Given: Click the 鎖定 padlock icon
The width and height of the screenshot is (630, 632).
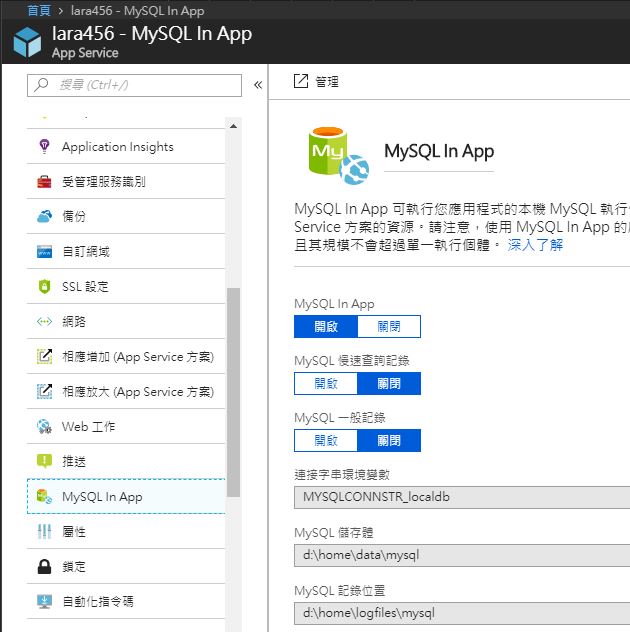Looking at the screenshot, I should [x=44, y=567].
